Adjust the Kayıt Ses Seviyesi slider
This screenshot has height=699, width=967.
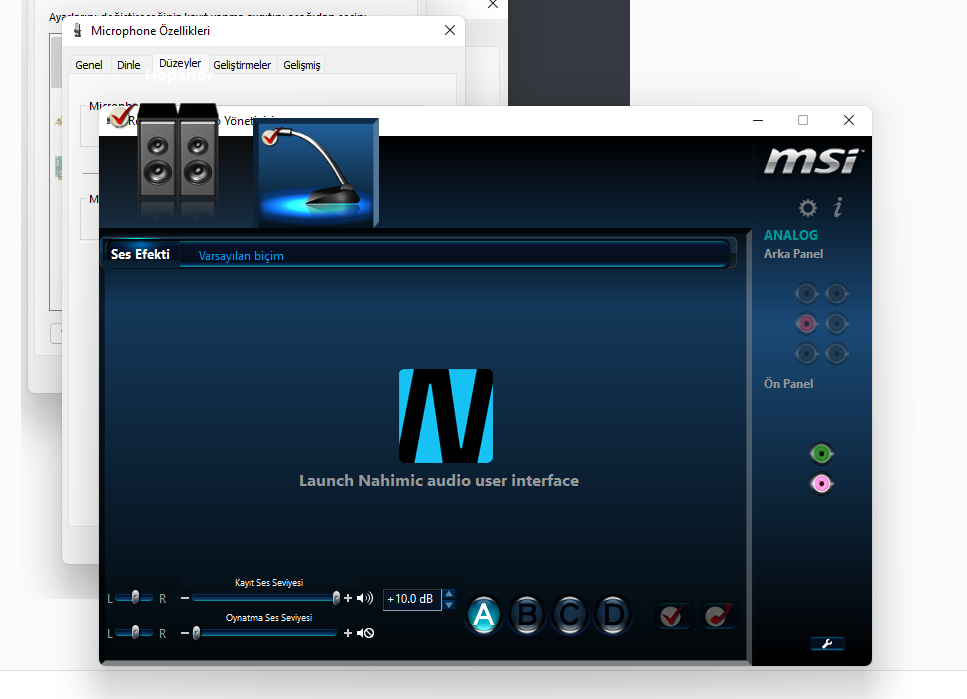pos(265,598)
